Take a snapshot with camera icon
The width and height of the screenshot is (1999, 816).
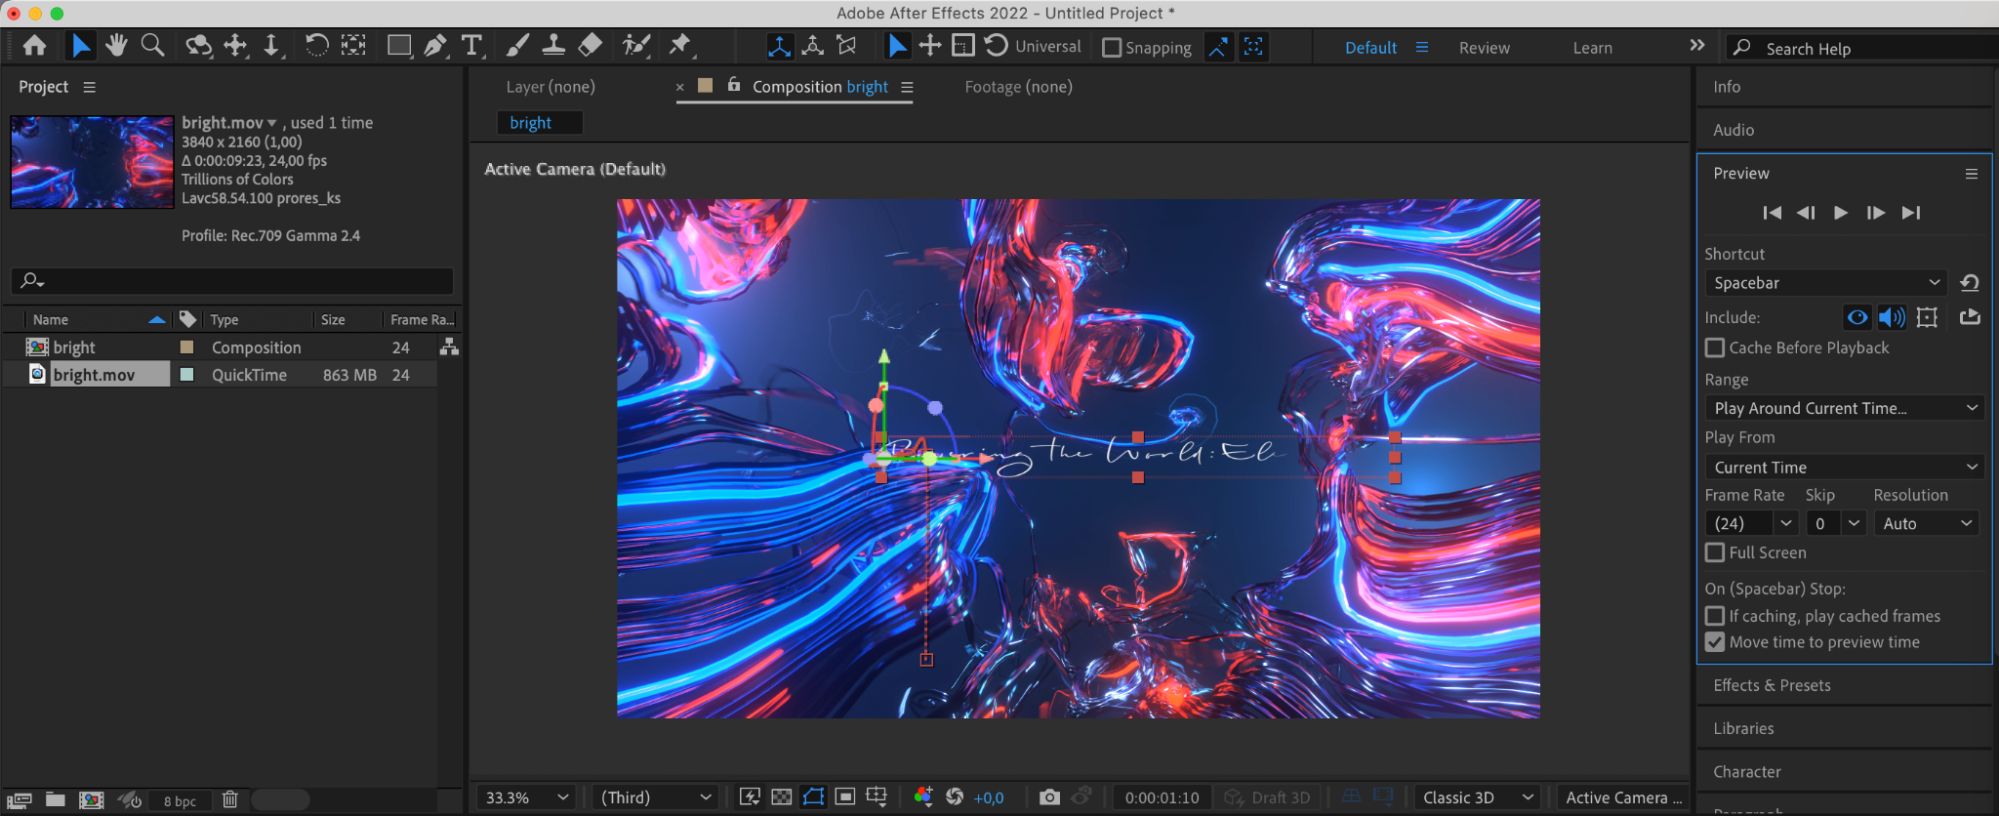[x=1049, y=797]
